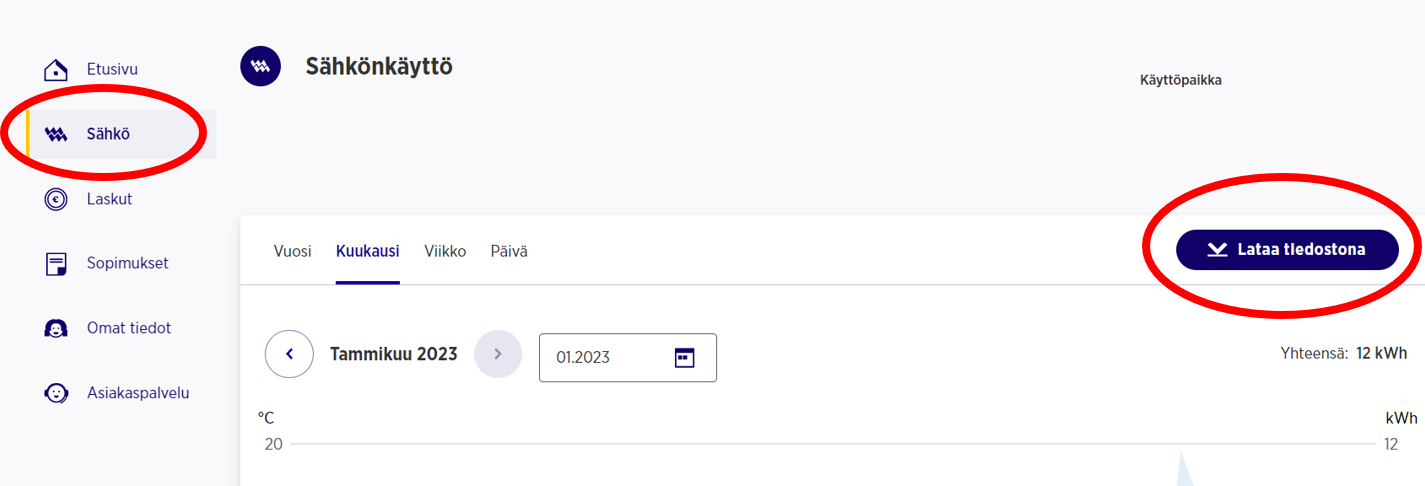Click the Omat tiedot person icon
This screenshot has width=1425, height=486.
tap(56, 329)
